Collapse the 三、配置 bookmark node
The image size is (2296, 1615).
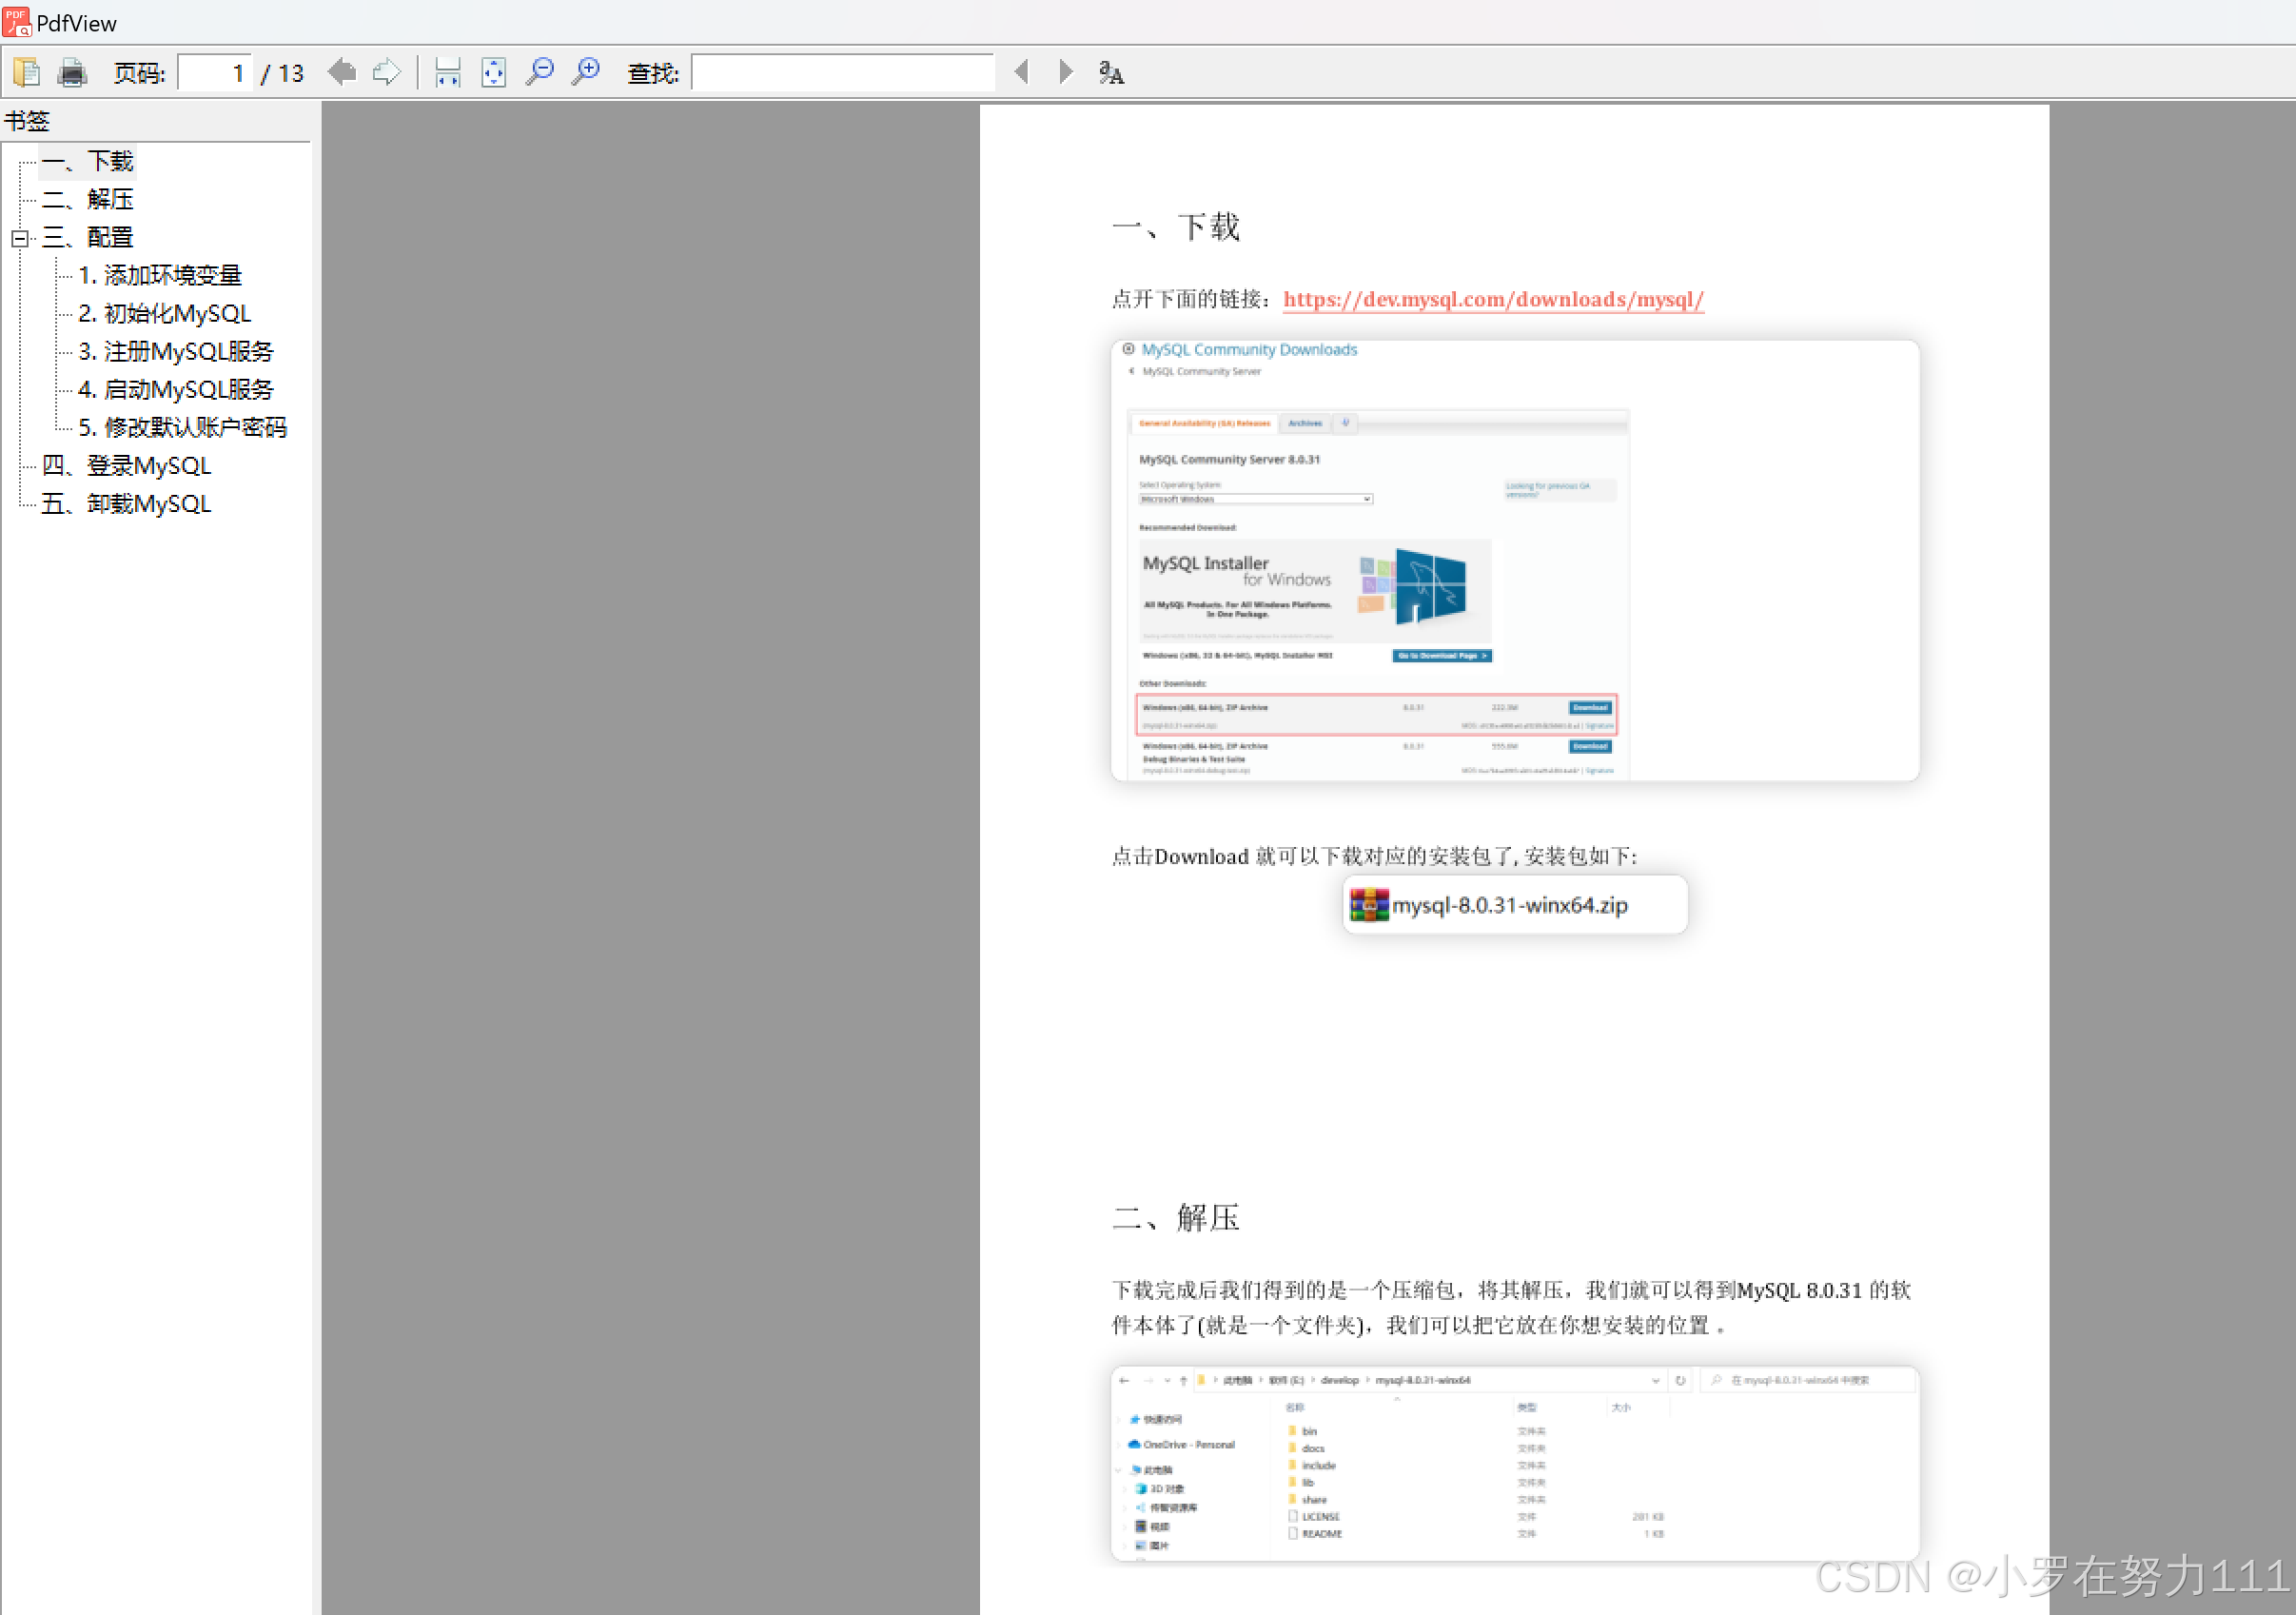click(x=19, y=238)
